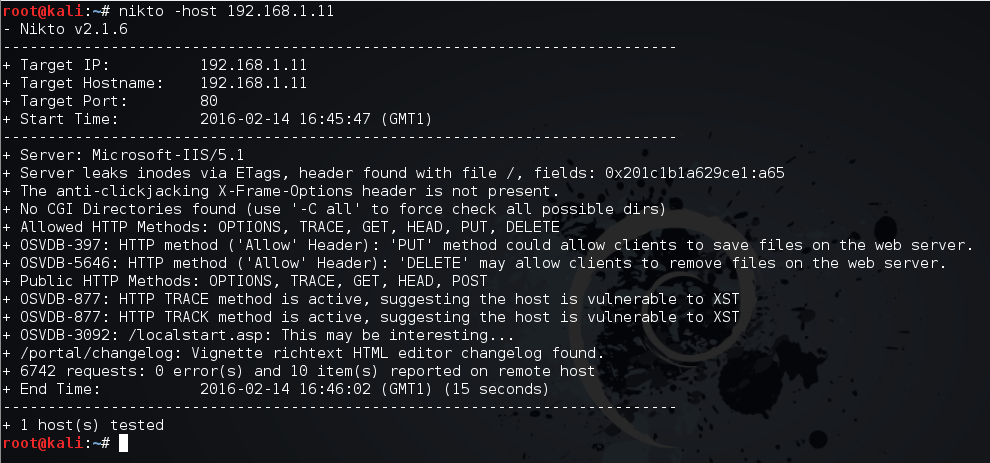
Task: Click the No CGI Directories found line
Action: coord(335,209)
